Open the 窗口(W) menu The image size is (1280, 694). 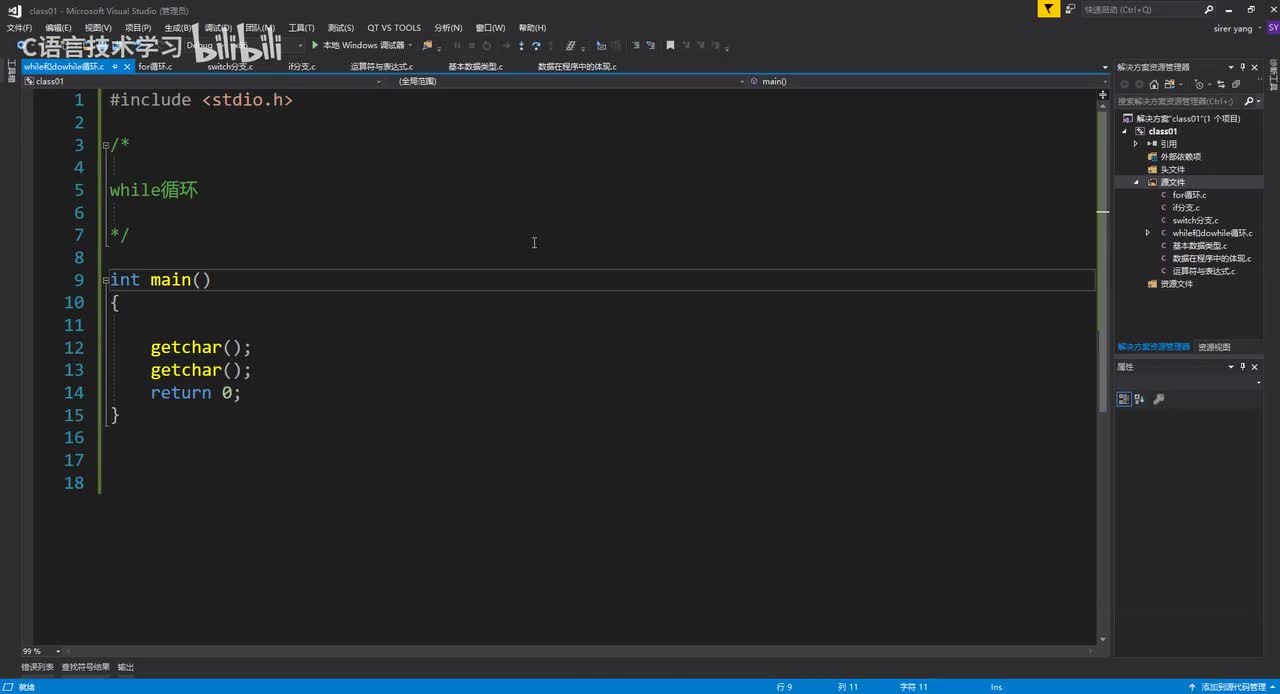click(490, 28)
